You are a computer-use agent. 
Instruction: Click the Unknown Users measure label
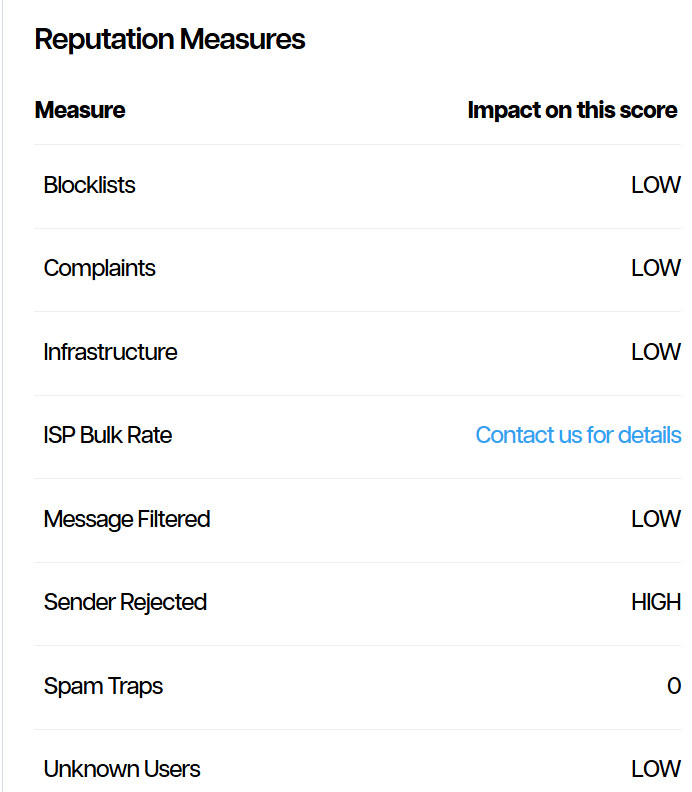(x=121, y=769)
